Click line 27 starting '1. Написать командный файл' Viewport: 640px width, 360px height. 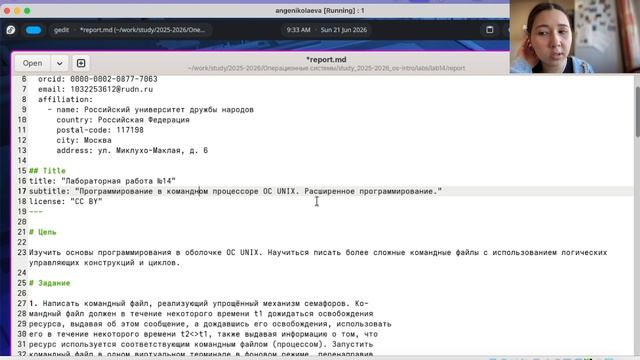198,303
